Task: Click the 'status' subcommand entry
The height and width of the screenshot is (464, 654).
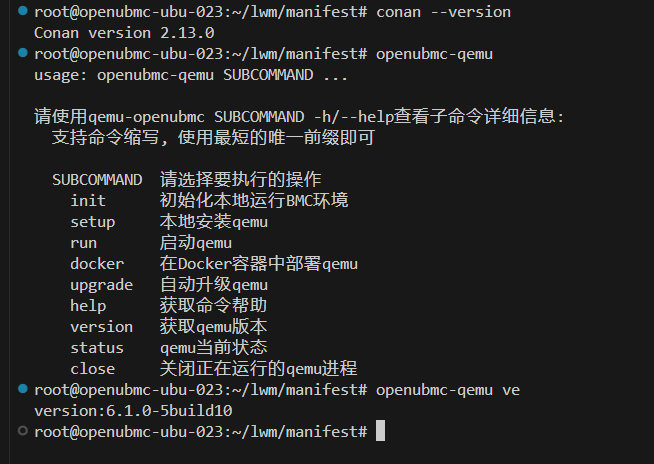Action: (x=97, y=347)
